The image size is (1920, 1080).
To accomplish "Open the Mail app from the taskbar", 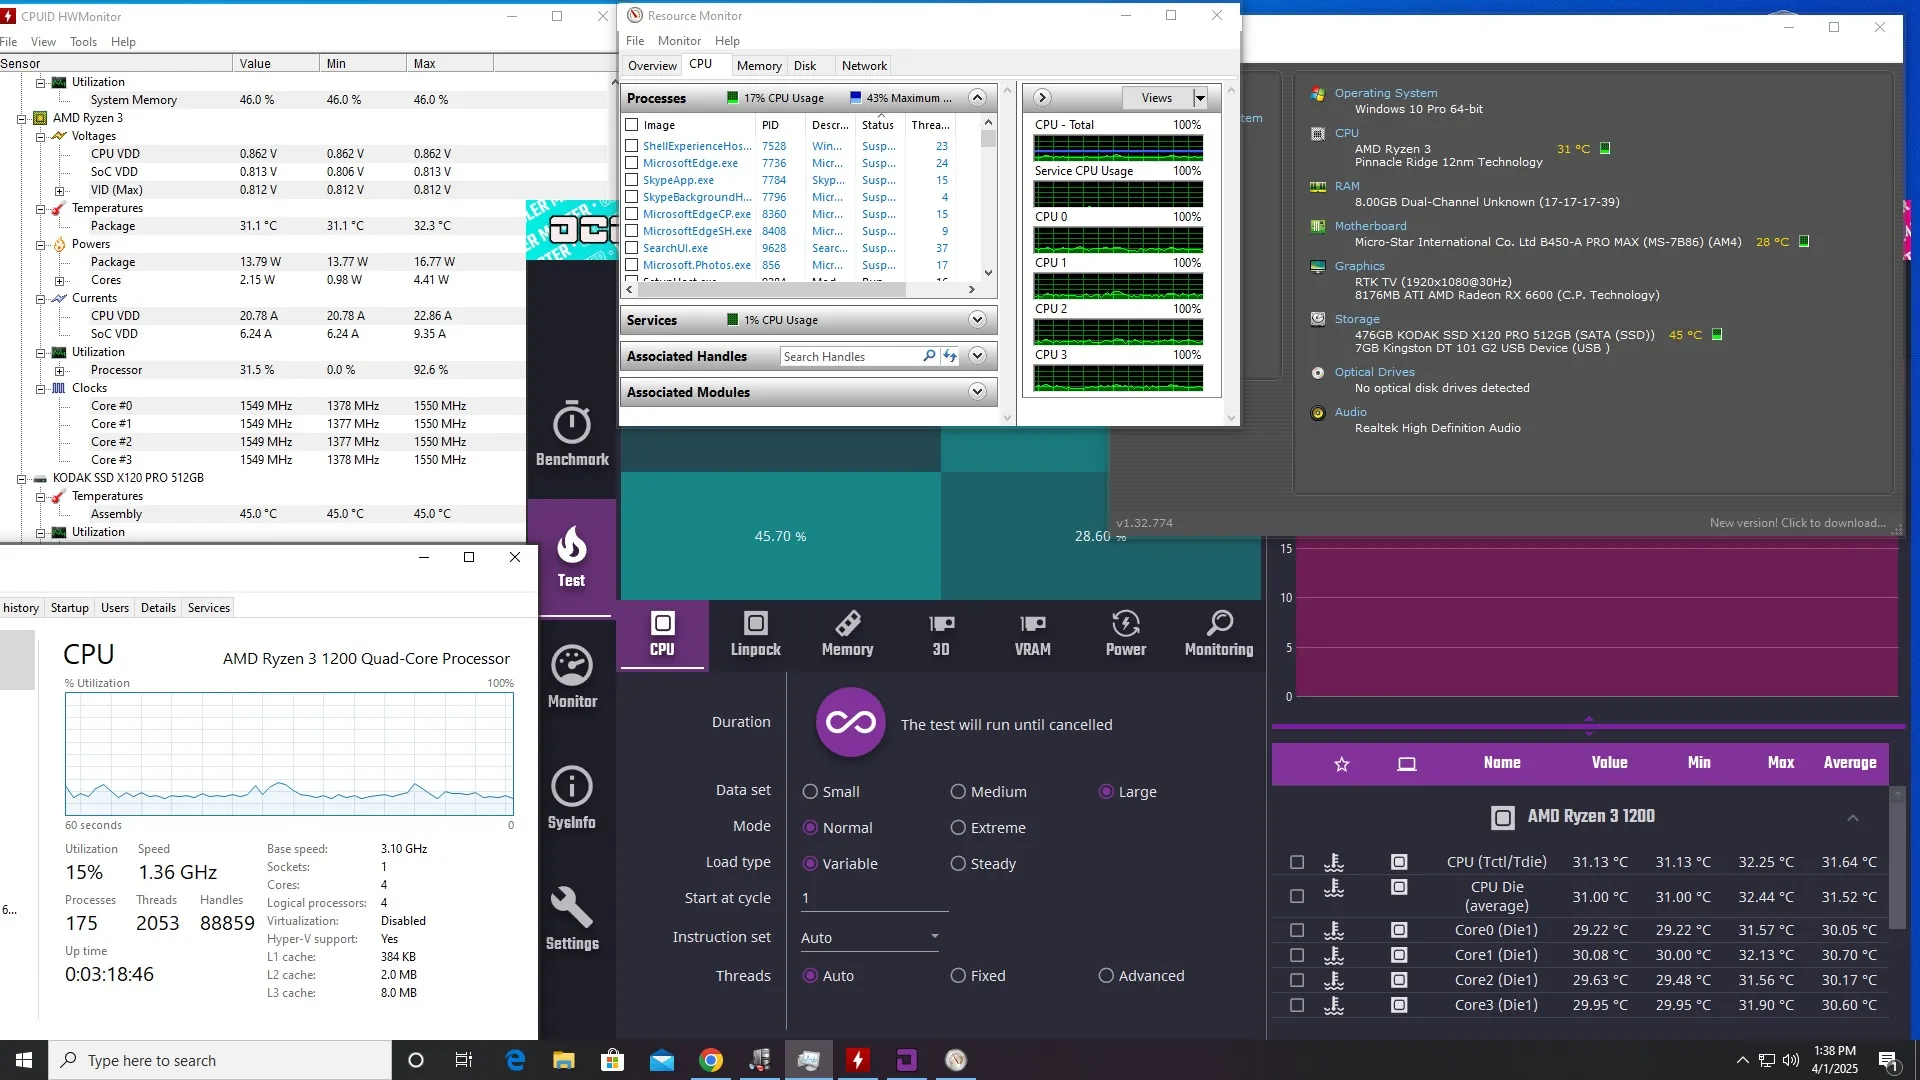I will pyautogui.click(x=662, y=1060).
